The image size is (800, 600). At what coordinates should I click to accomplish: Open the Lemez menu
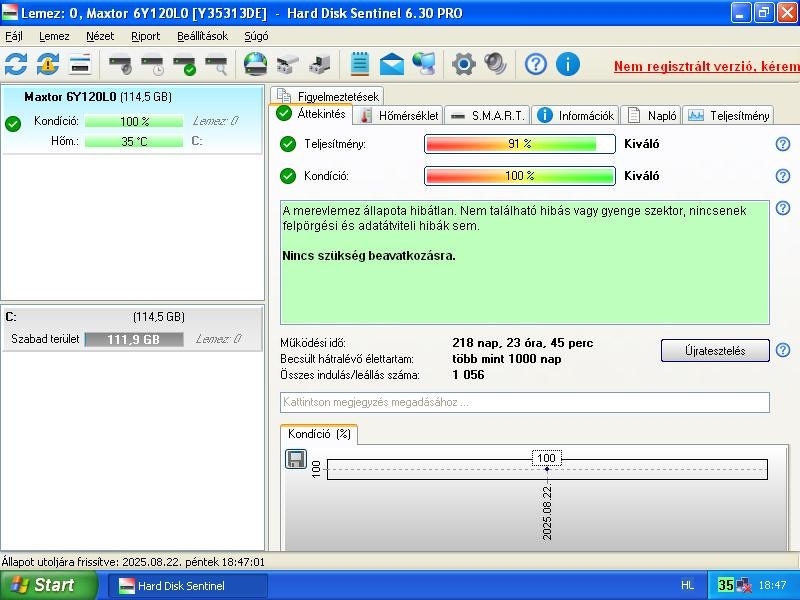pos(54,36)
